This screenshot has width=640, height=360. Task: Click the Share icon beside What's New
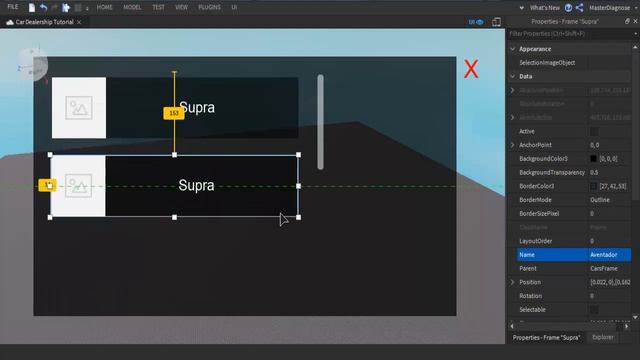(x=579, y=7)
